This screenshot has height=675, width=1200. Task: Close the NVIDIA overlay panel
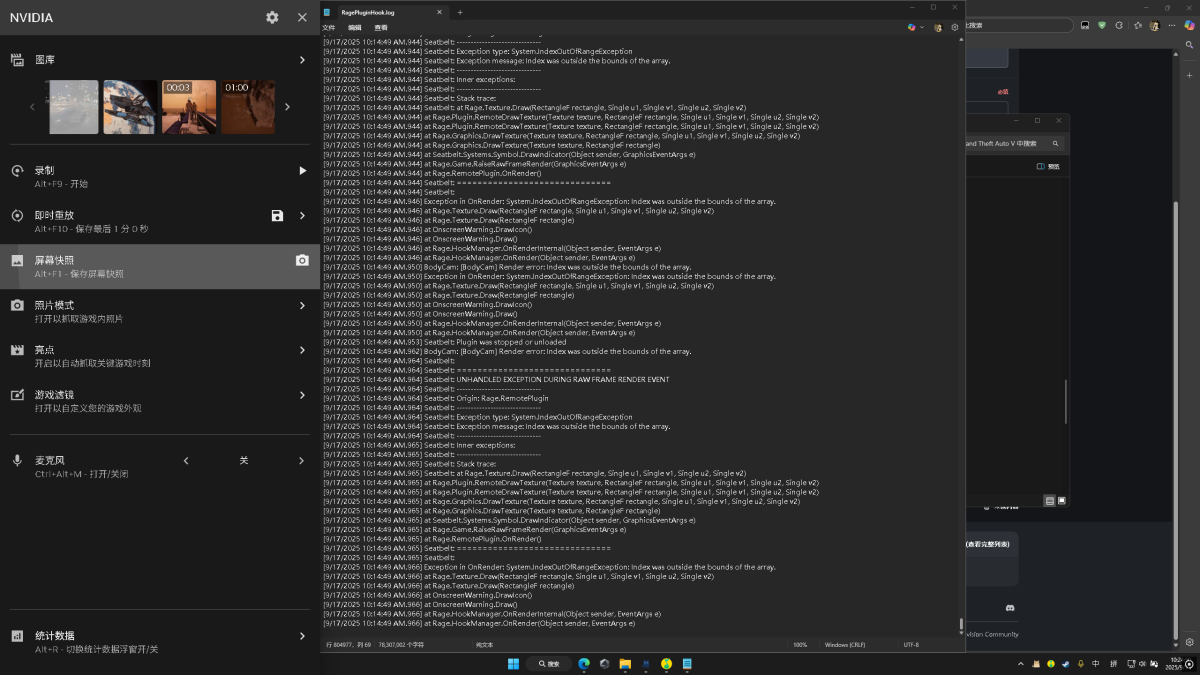tap(302, 17)
